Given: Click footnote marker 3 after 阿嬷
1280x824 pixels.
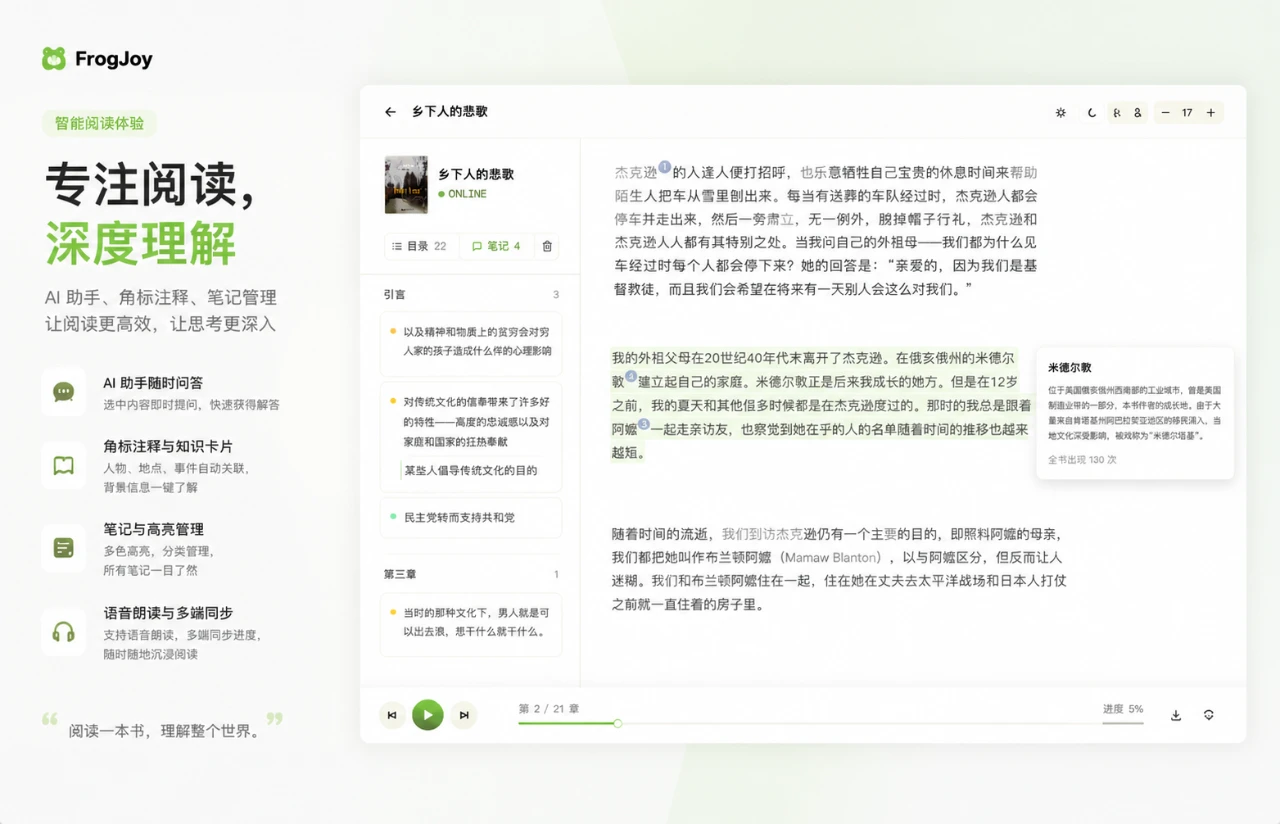Looking at the screenshot, I should coord(644,425).
